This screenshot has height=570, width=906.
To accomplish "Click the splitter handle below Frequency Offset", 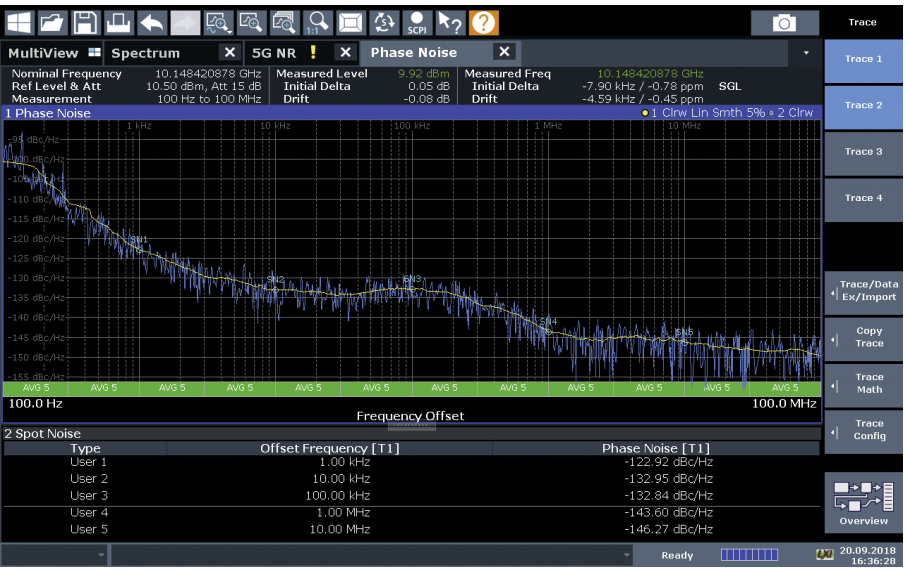I will [x=411, y=424].
